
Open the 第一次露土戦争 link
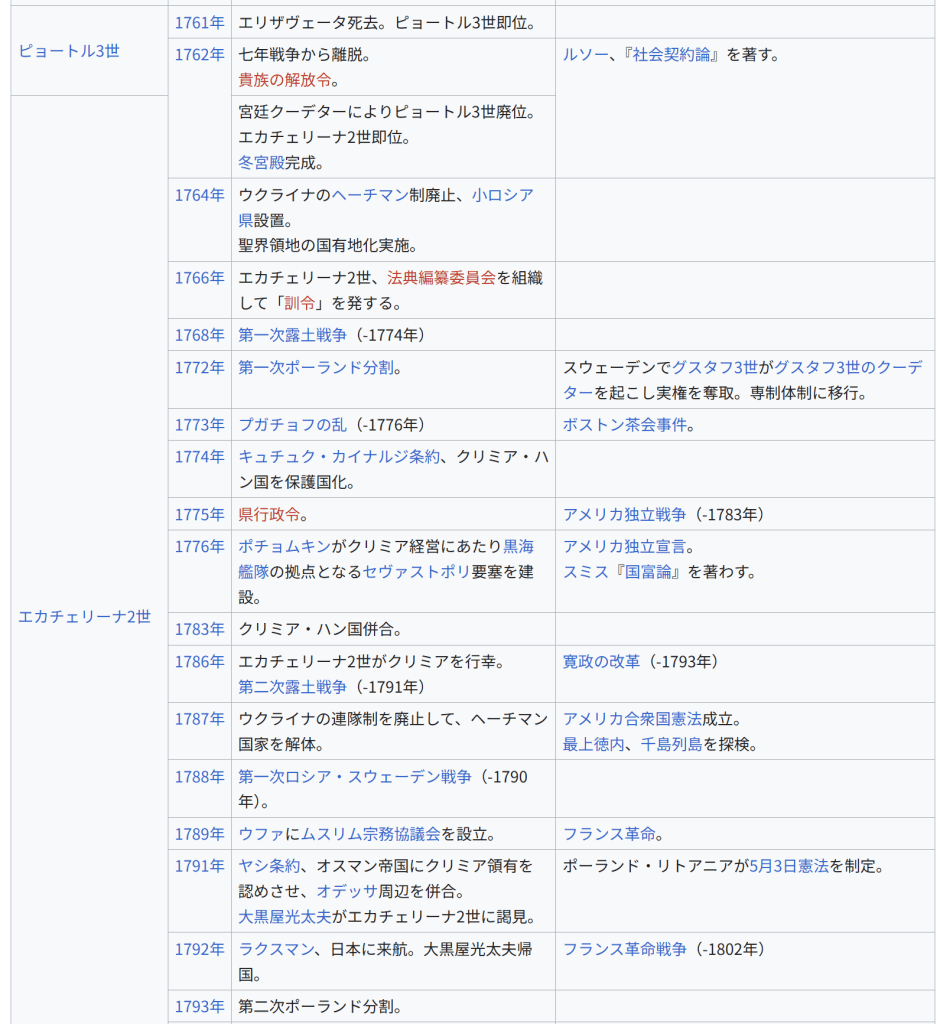click(293, 335)
